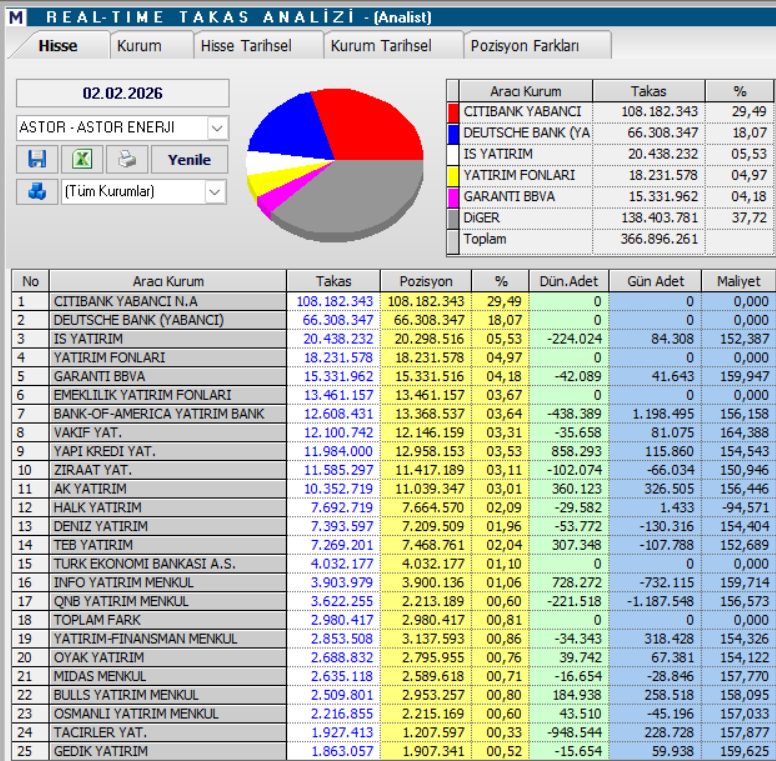This screenshot has width=776, height=761.
Task: Switch to the Kurum tab
Action: (x=139, y=46)
